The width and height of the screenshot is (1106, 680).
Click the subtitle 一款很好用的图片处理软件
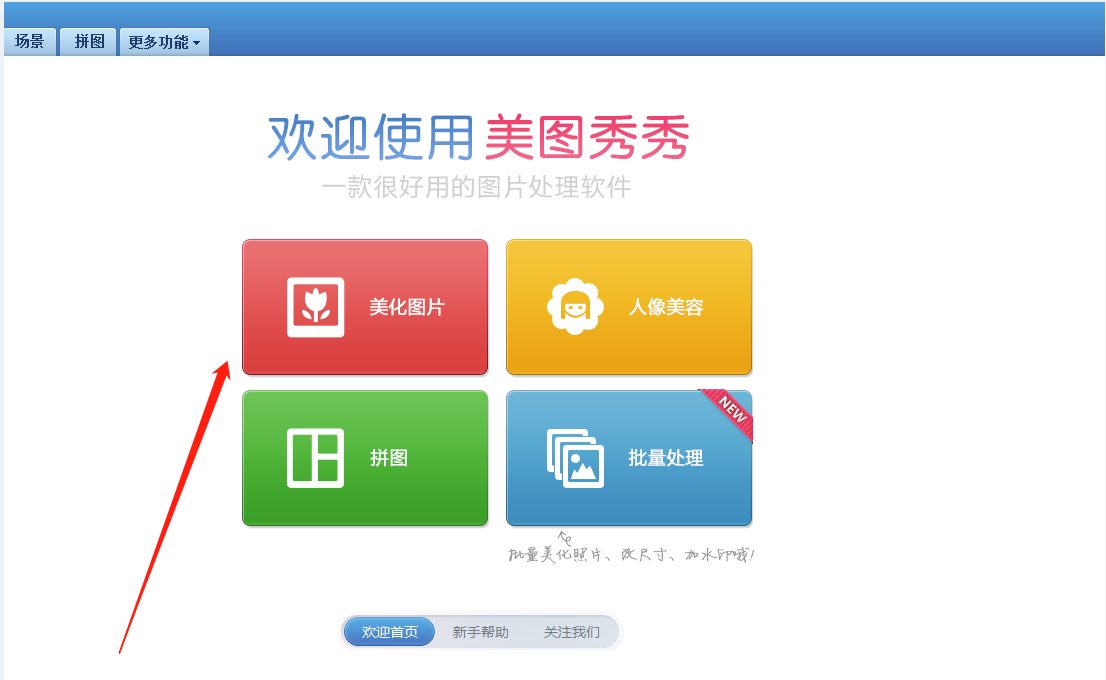click(x=476, y=188)
